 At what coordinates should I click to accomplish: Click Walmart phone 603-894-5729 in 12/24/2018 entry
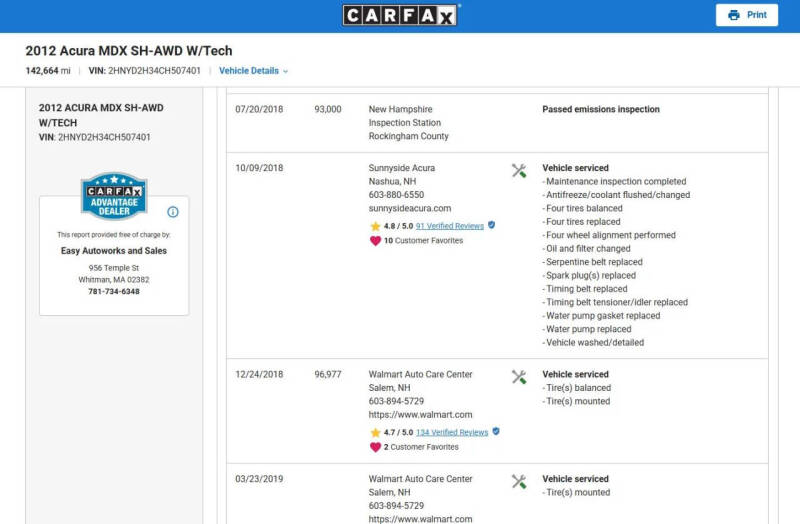396,401
